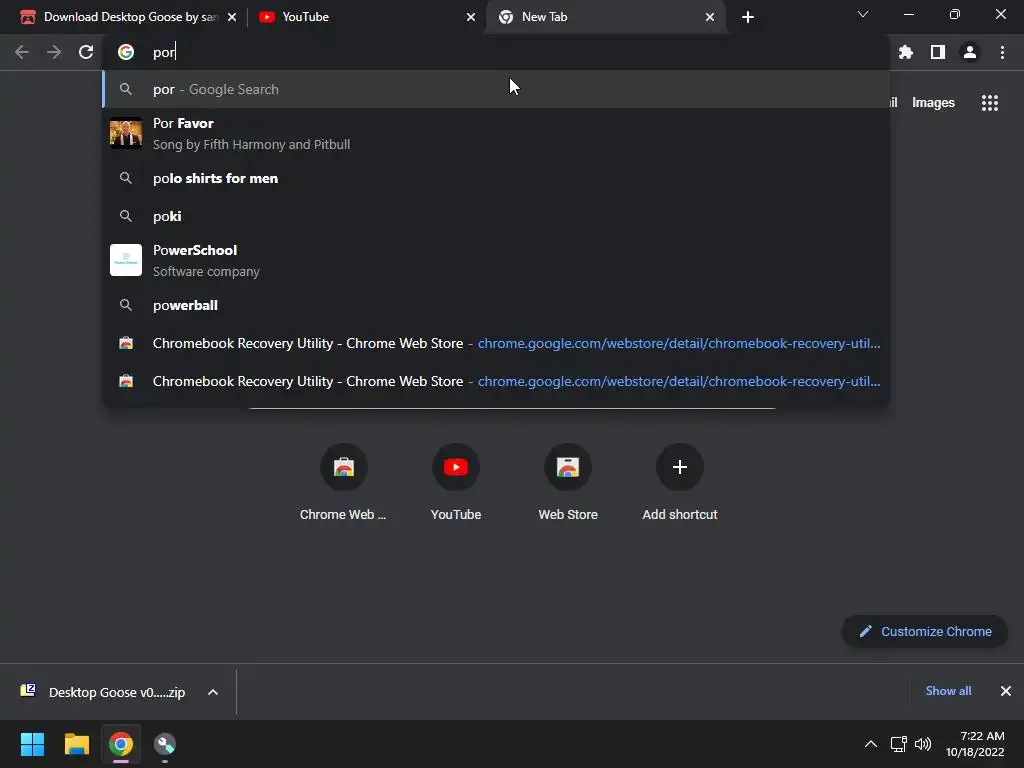Select the 'Por Favor' song suggestion

pos(496,133)
